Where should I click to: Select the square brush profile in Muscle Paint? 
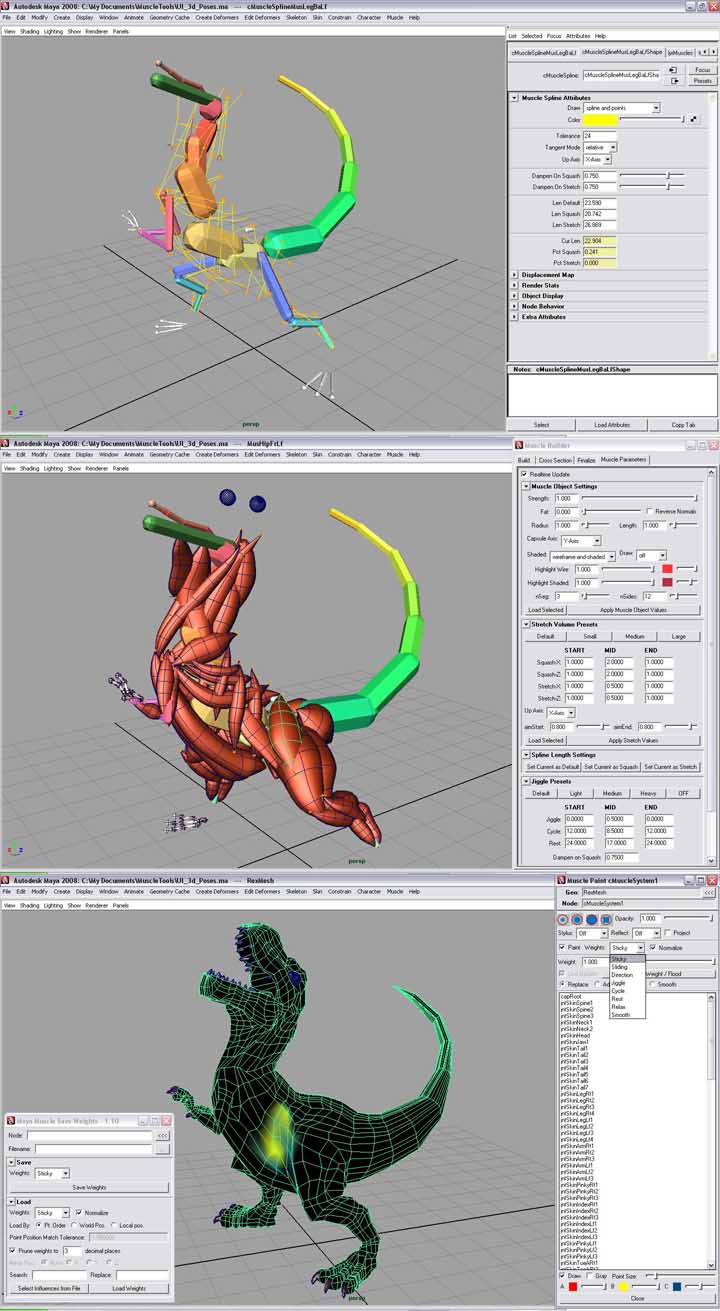point(606,918)
